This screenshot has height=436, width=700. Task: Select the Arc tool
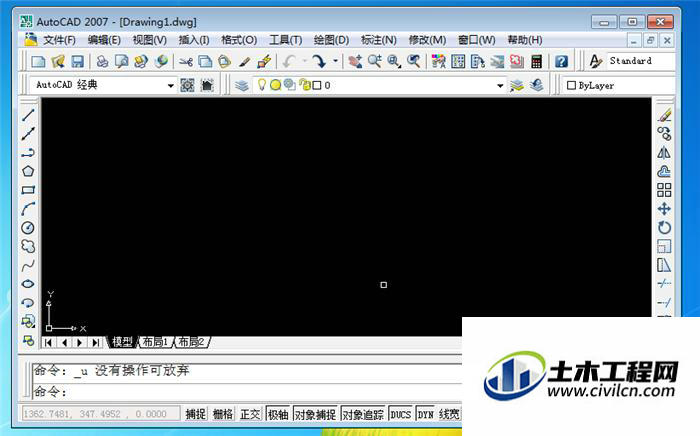point(28,209)
